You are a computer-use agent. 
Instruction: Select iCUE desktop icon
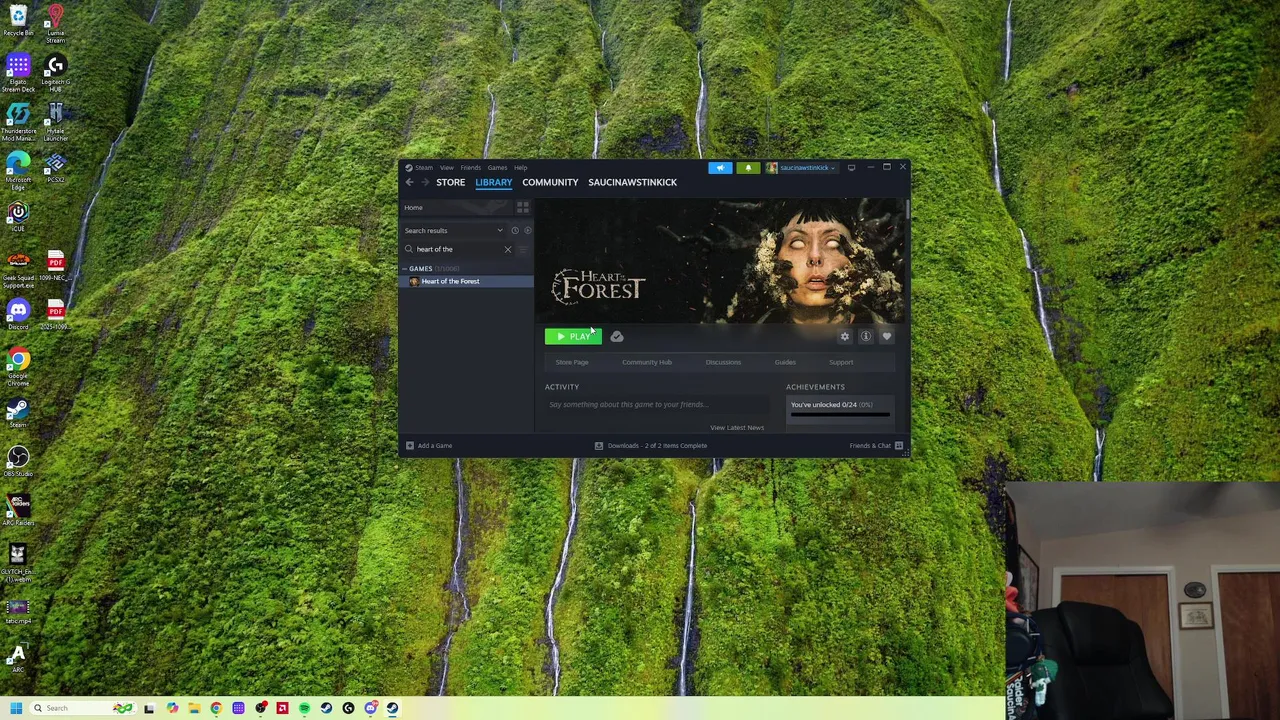coord(18,216)
